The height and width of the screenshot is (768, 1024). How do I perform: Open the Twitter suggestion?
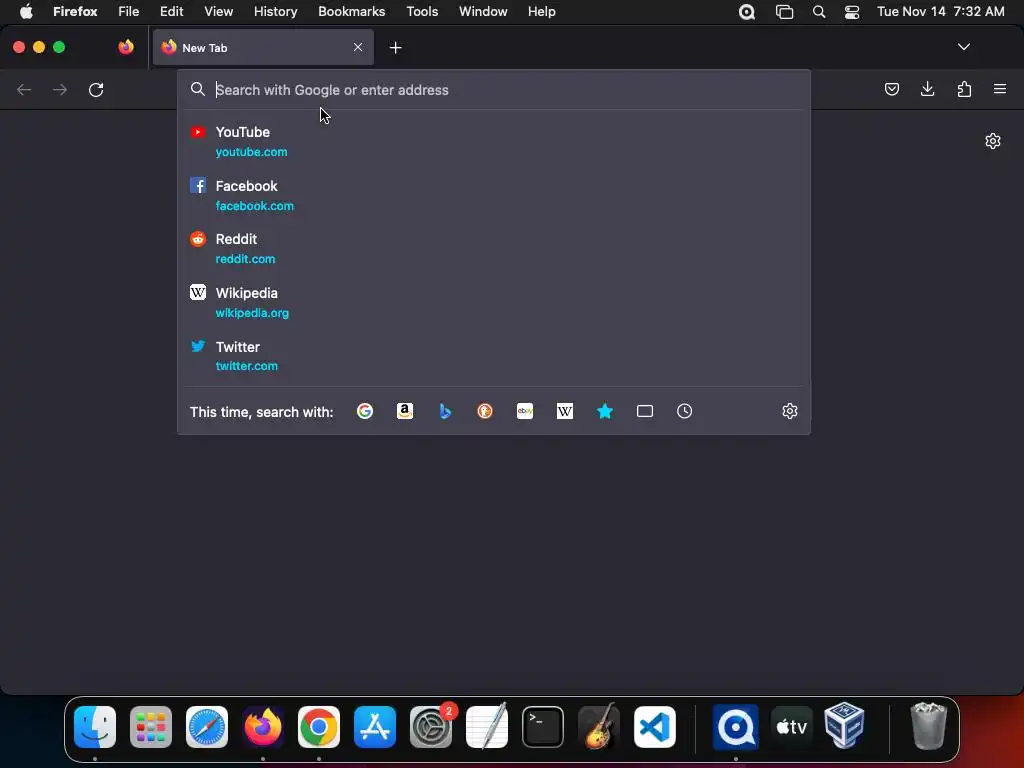coord(494,356)
